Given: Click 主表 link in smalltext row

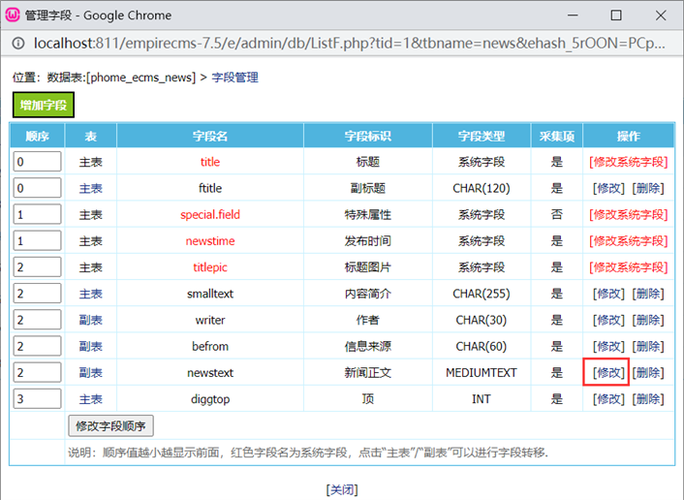Looking at the screenshot, I should pyautogui.click(x=91, y=294).
